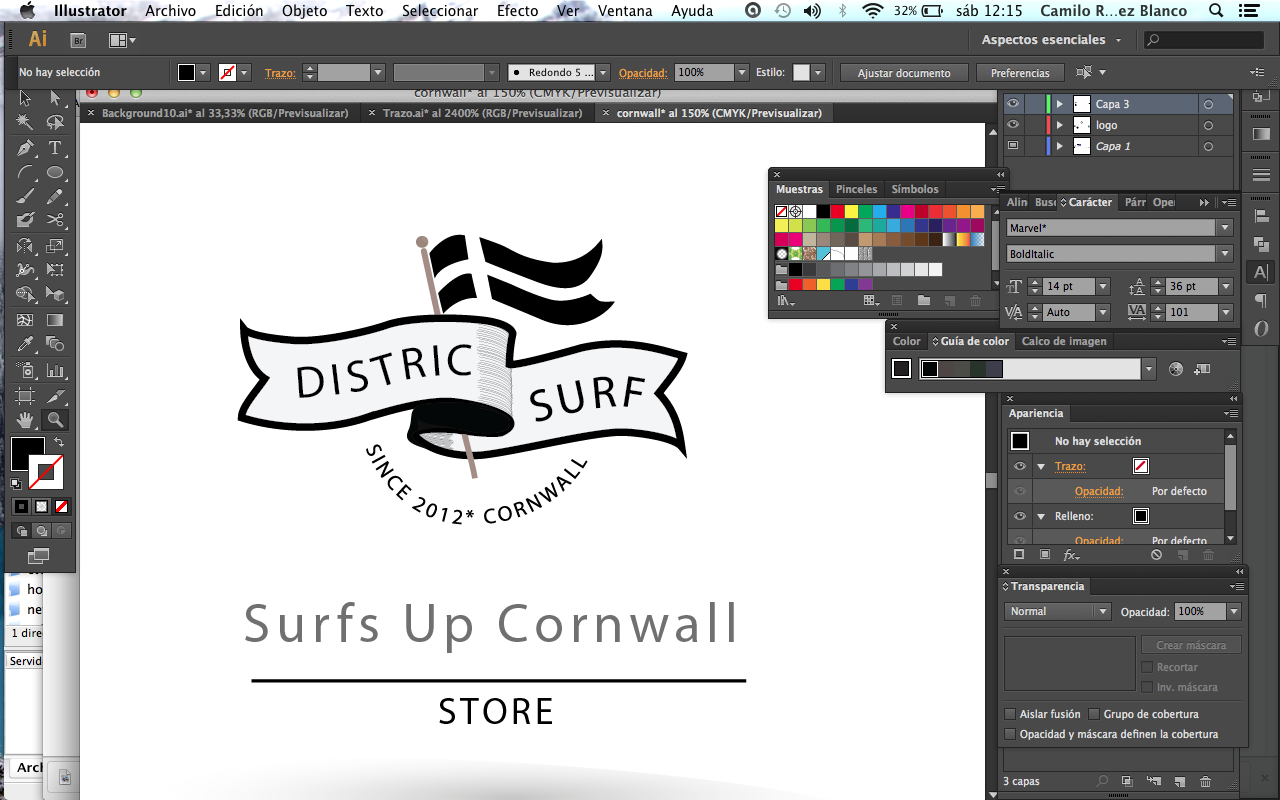Select the Magic Wand tool
The image size is (1280, 800).
pos(24,123)
